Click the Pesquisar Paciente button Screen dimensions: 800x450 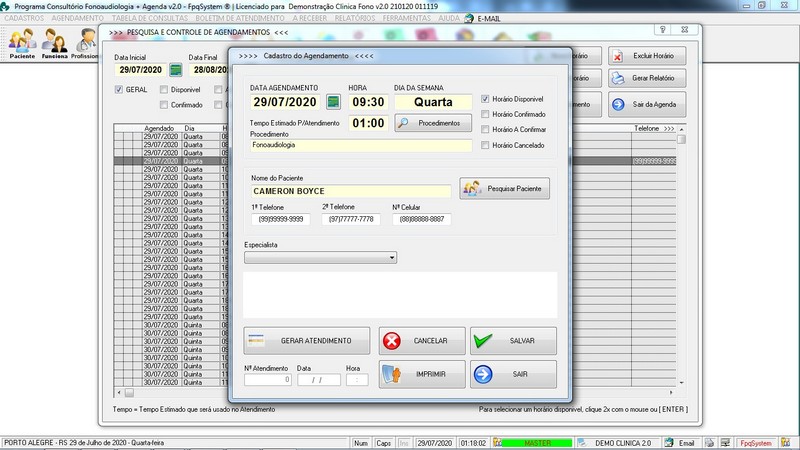point(505,189)
